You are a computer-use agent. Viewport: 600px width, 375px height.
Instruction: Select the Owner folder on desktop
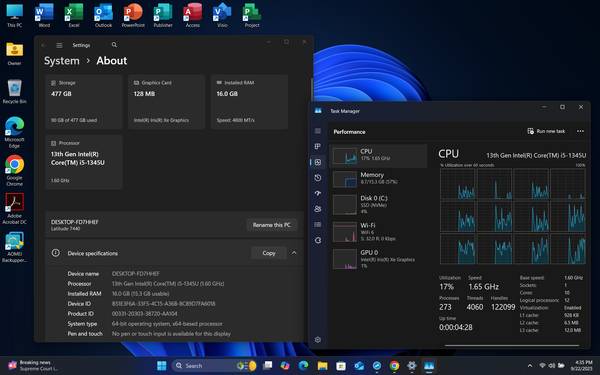click(x=15, y=54)
